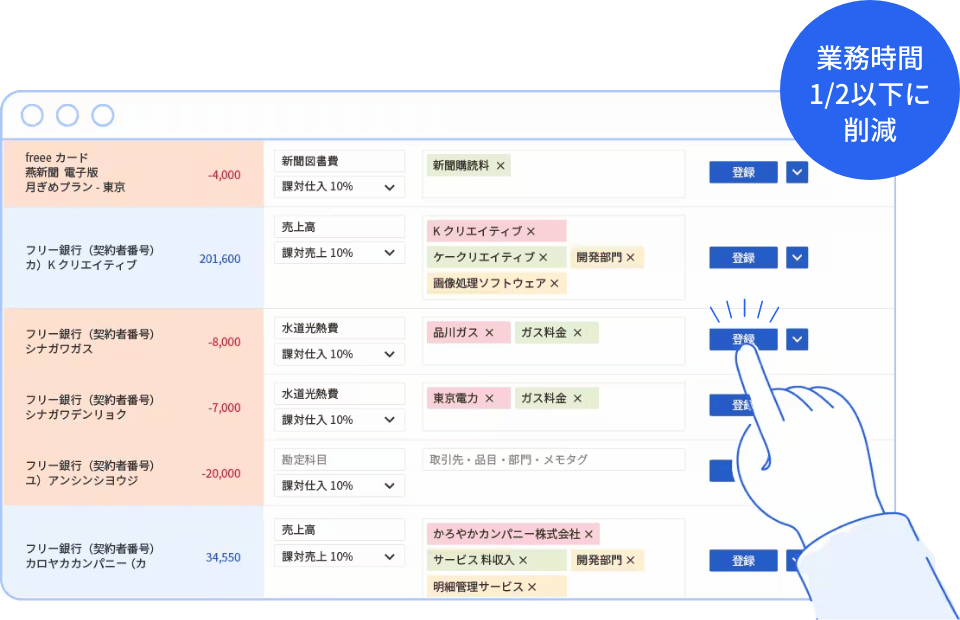The image size is (960, 620).
Task: Remove the 東京電力 tag
Action: point(489,398)
